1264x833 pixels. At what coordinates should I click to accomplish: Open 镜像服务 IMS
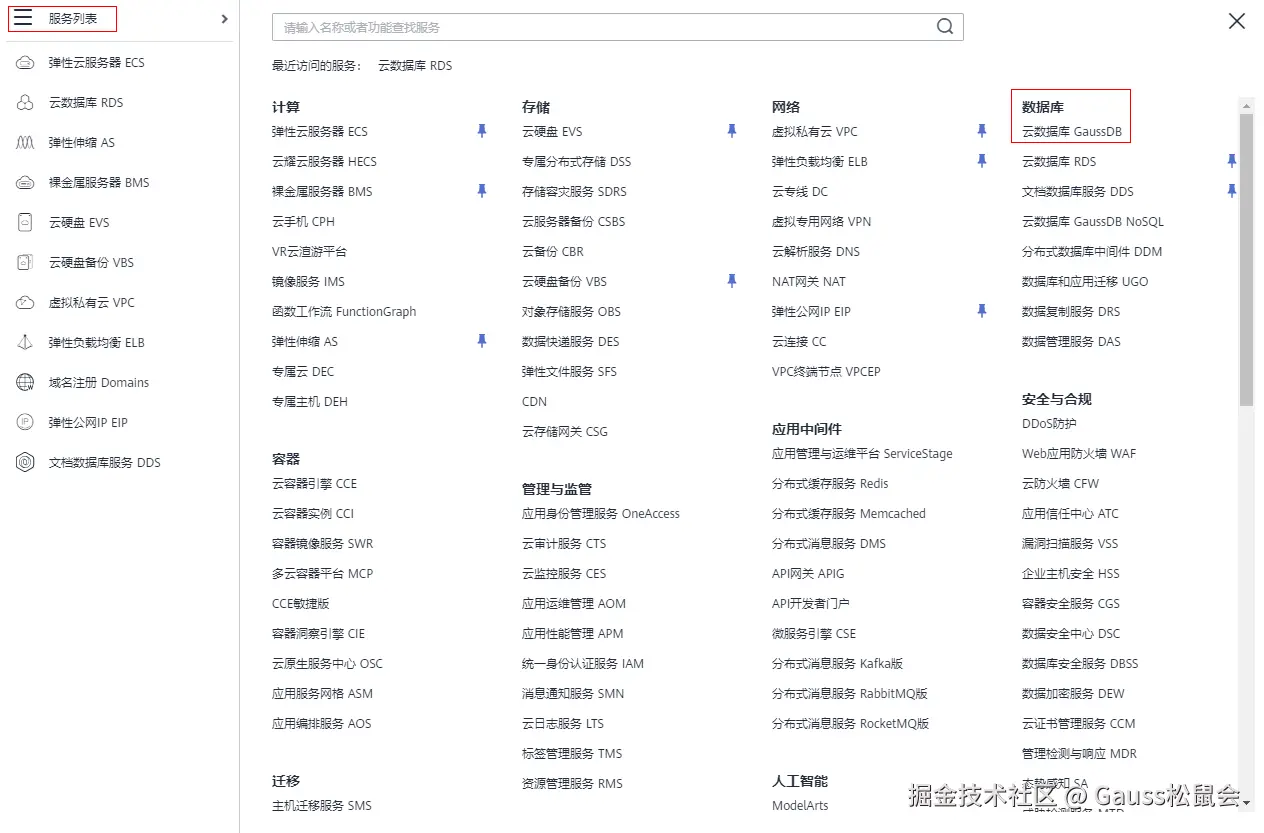[310, 282]
